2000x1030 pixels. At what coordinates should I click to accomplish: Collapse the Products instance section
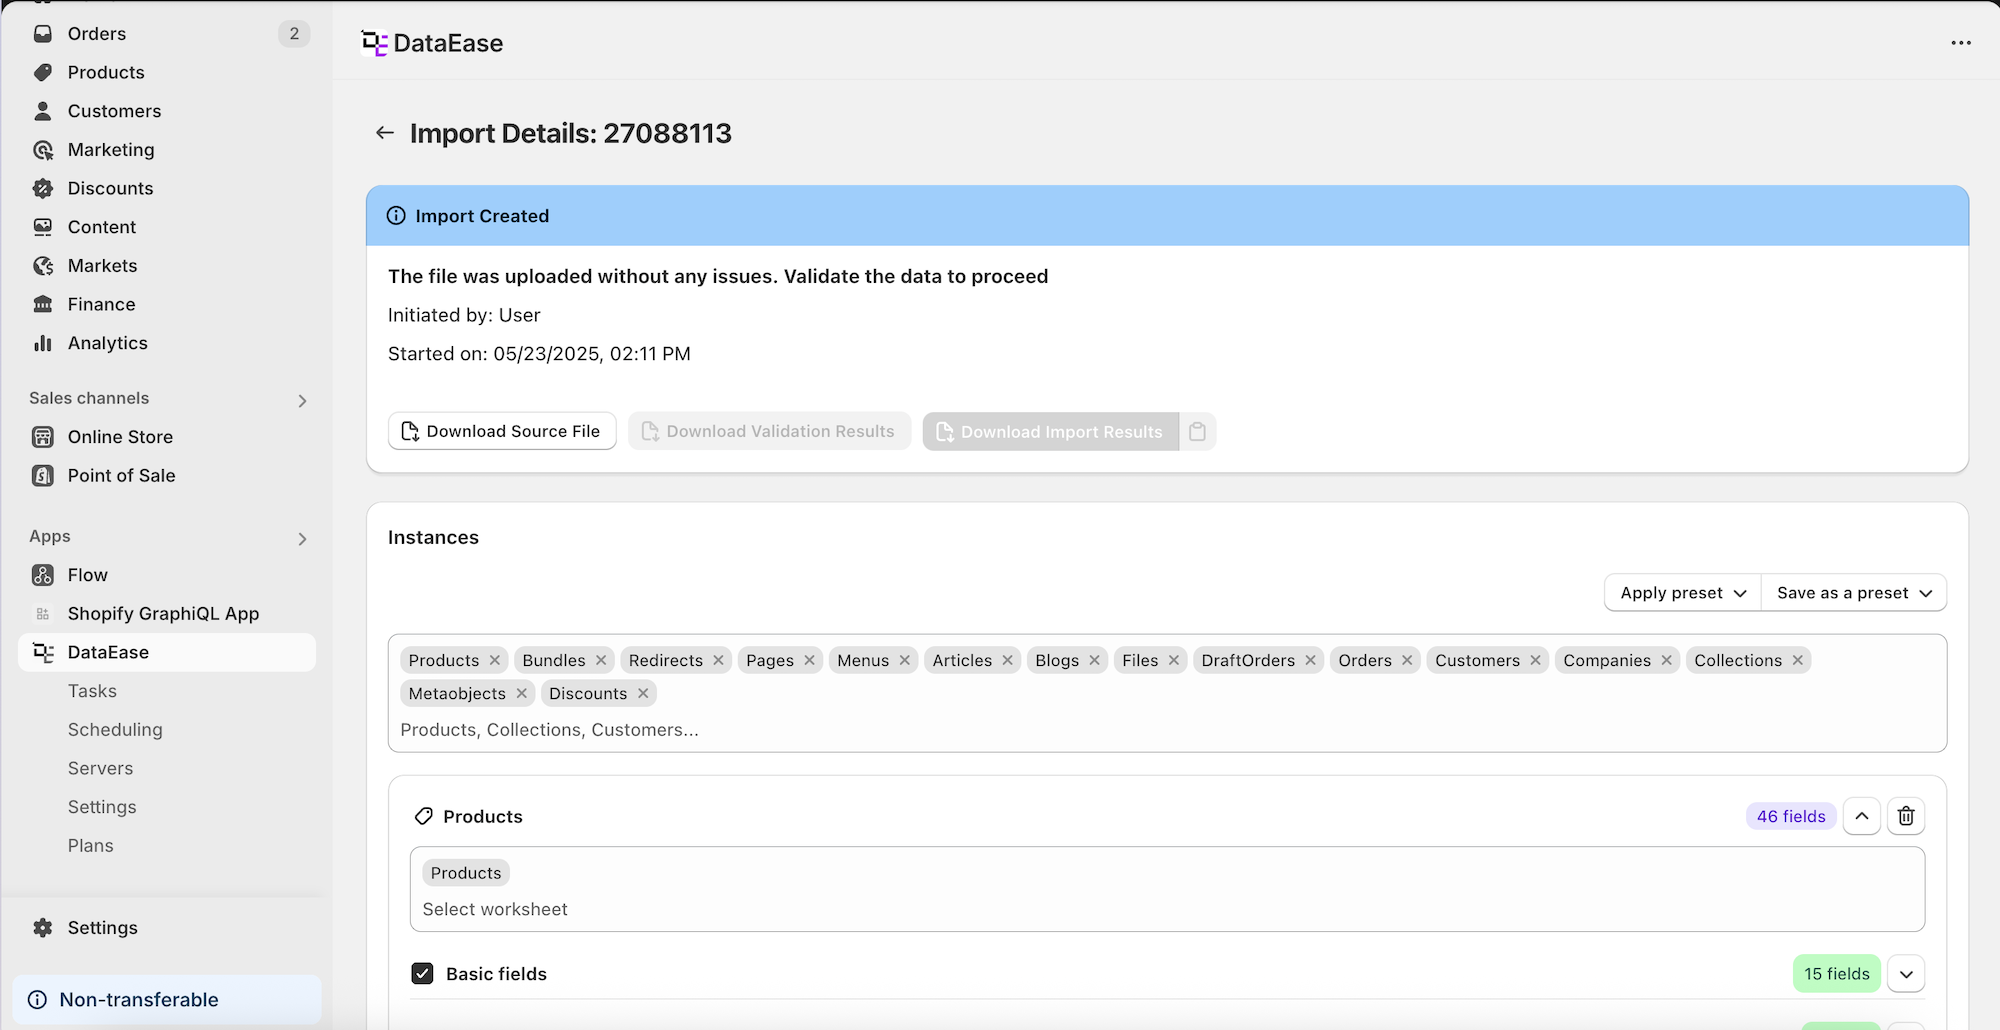click(1862, 816)
